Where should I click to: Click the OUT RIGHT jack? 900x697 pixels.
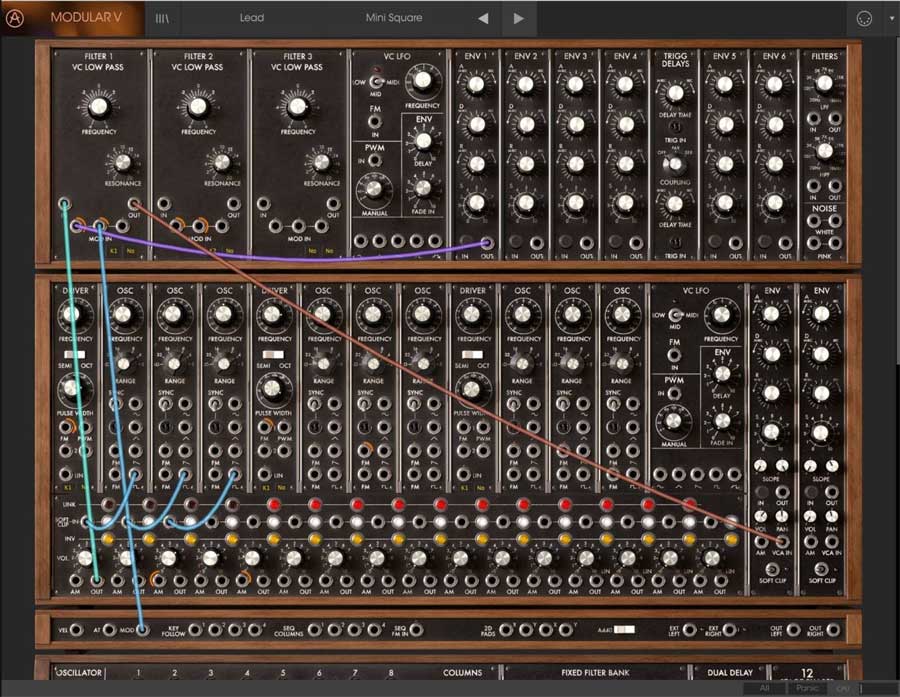click(x=833, y=630)
